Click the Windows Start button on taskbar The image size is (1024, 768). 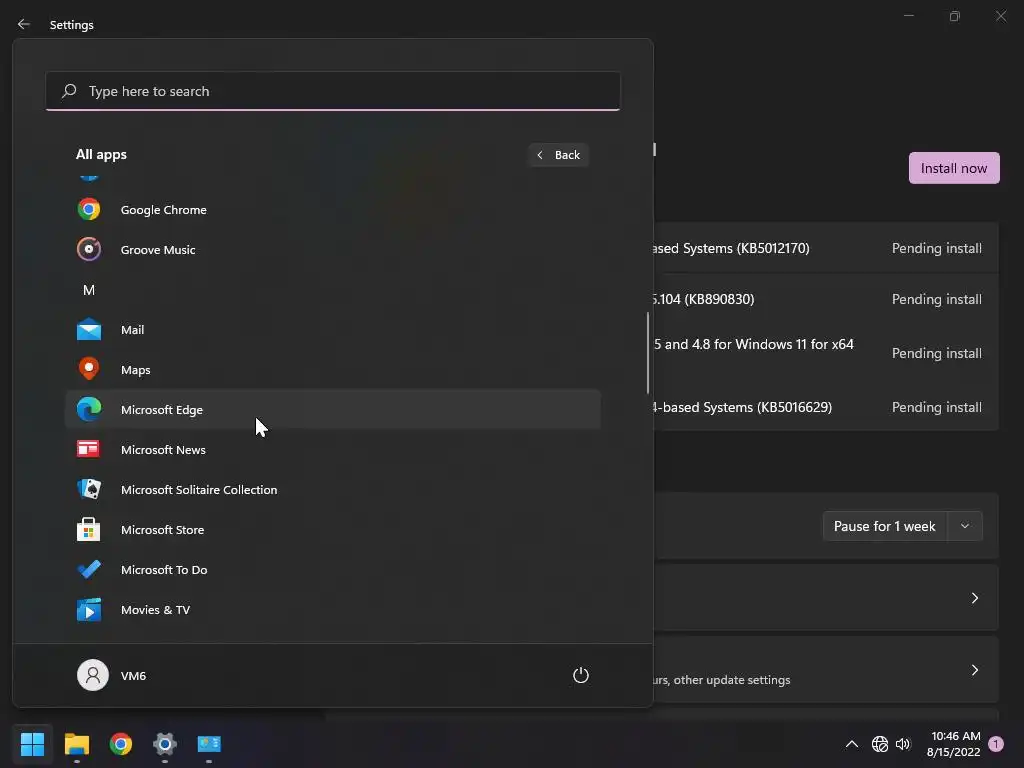32,744
